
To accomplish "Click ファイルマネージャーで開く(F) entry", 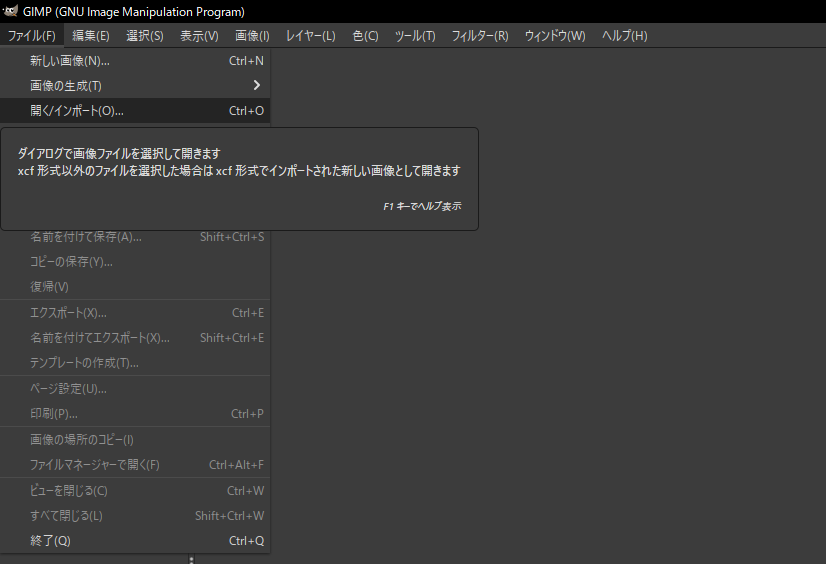I will click(135, 464).
